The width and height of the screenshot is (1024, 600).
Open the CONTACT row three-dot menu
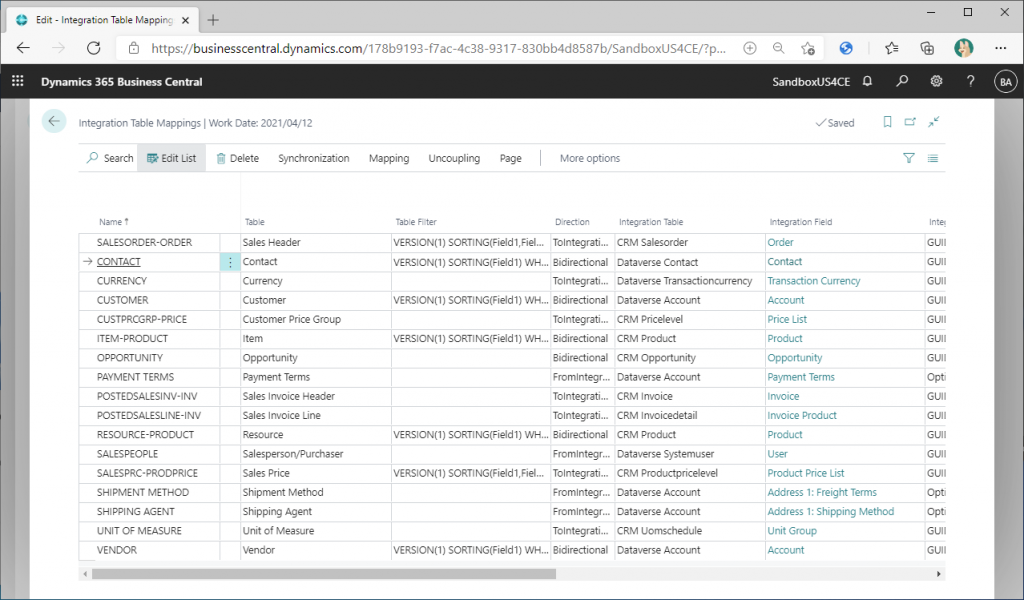(x=230, y=262)
